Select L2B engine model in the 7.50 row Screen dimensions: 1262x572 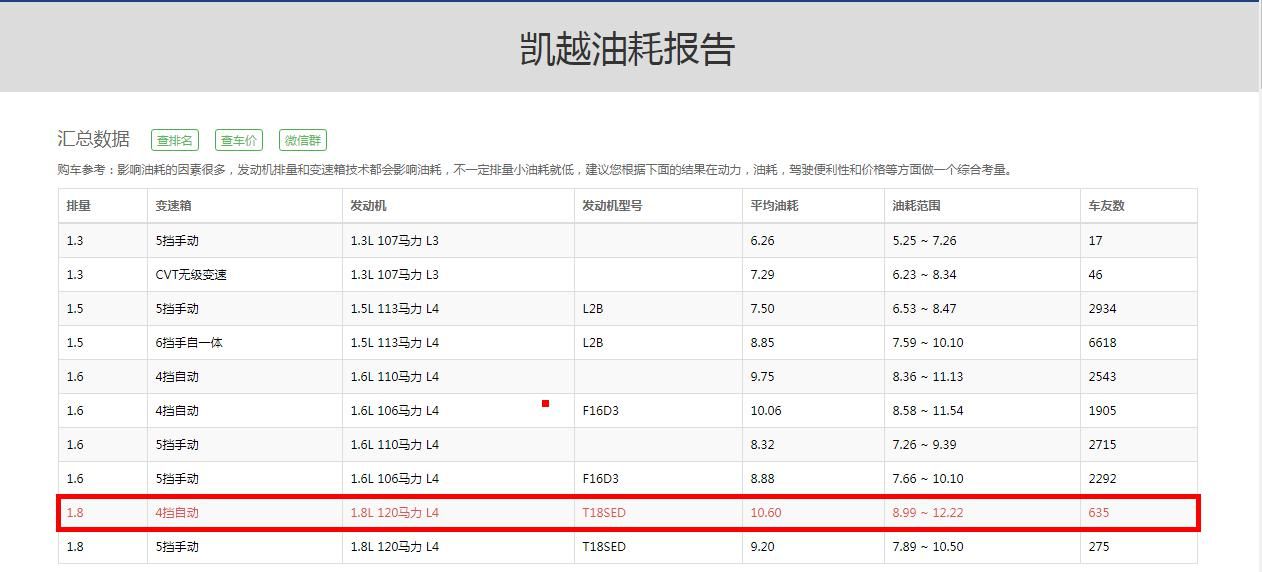click(x=593, y=308)
